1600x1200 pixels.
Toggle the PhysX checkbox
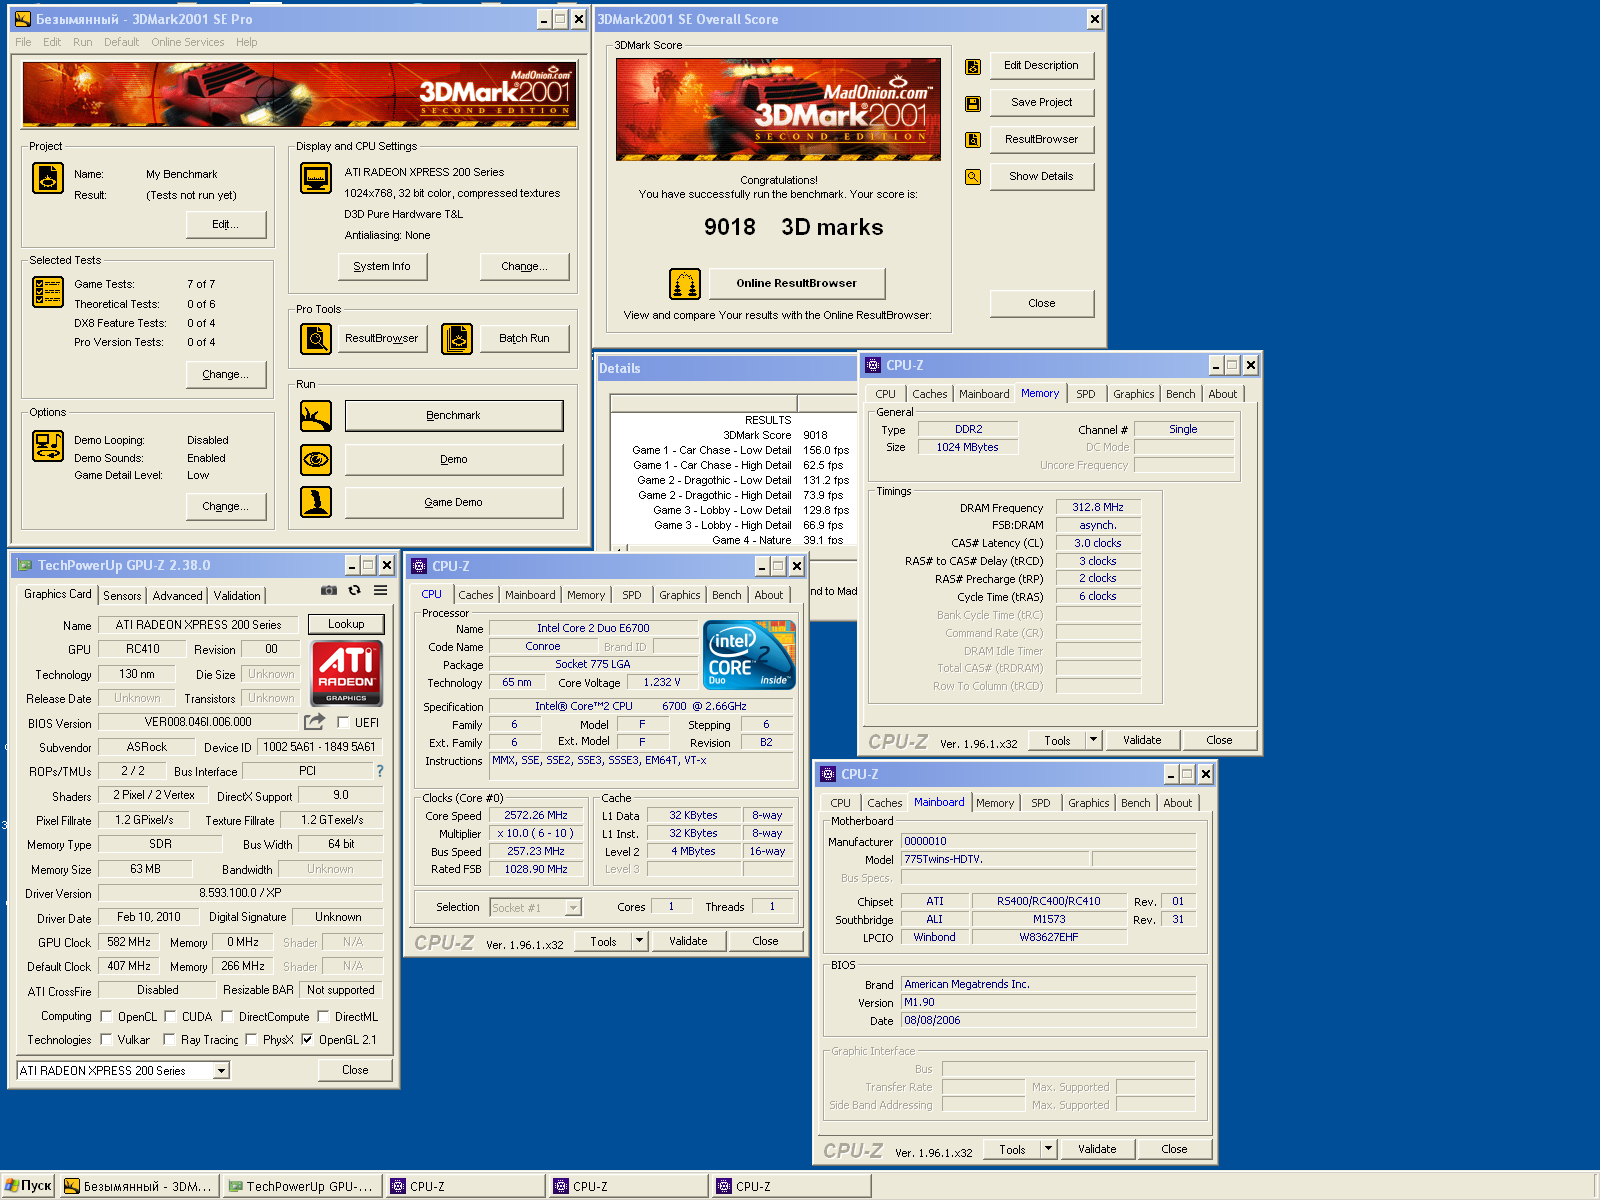251,1039
